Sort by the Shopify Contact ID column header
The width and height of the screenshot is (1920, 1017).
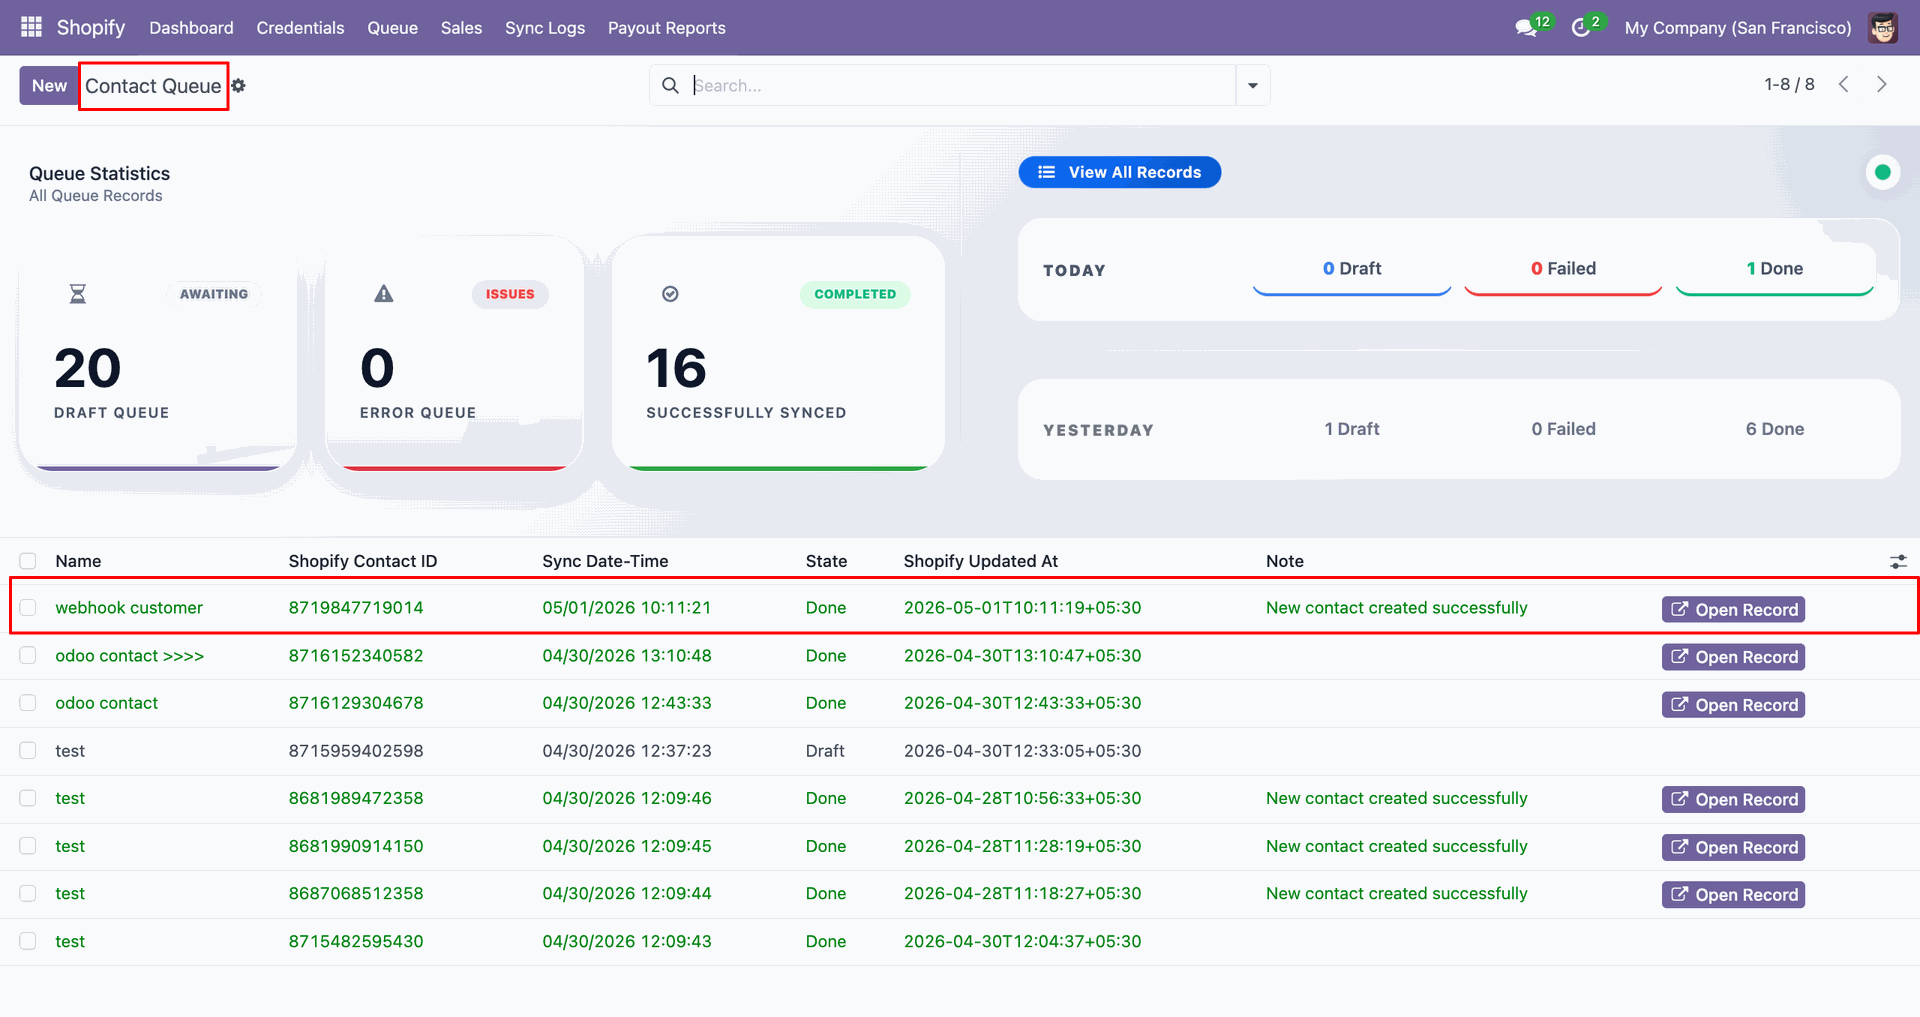(363, 561)
